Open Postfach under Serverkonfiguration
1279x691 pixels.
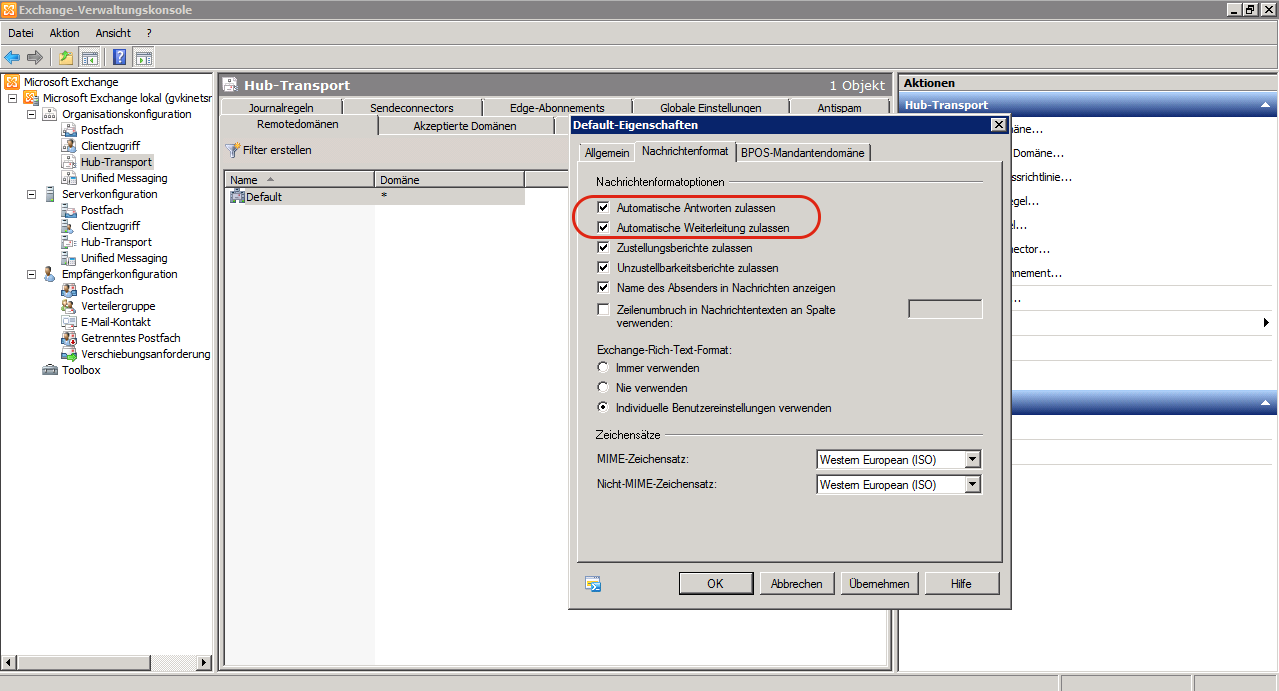coord(102,210)
